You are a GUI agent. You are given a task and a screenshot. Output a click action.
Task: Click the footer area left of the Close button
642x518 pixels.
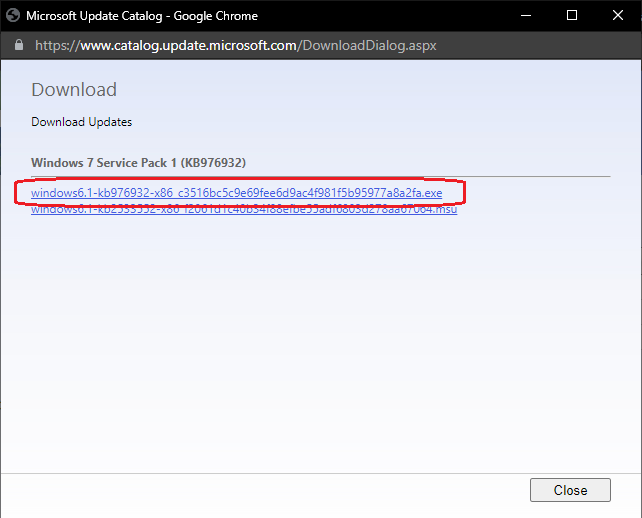260,491
